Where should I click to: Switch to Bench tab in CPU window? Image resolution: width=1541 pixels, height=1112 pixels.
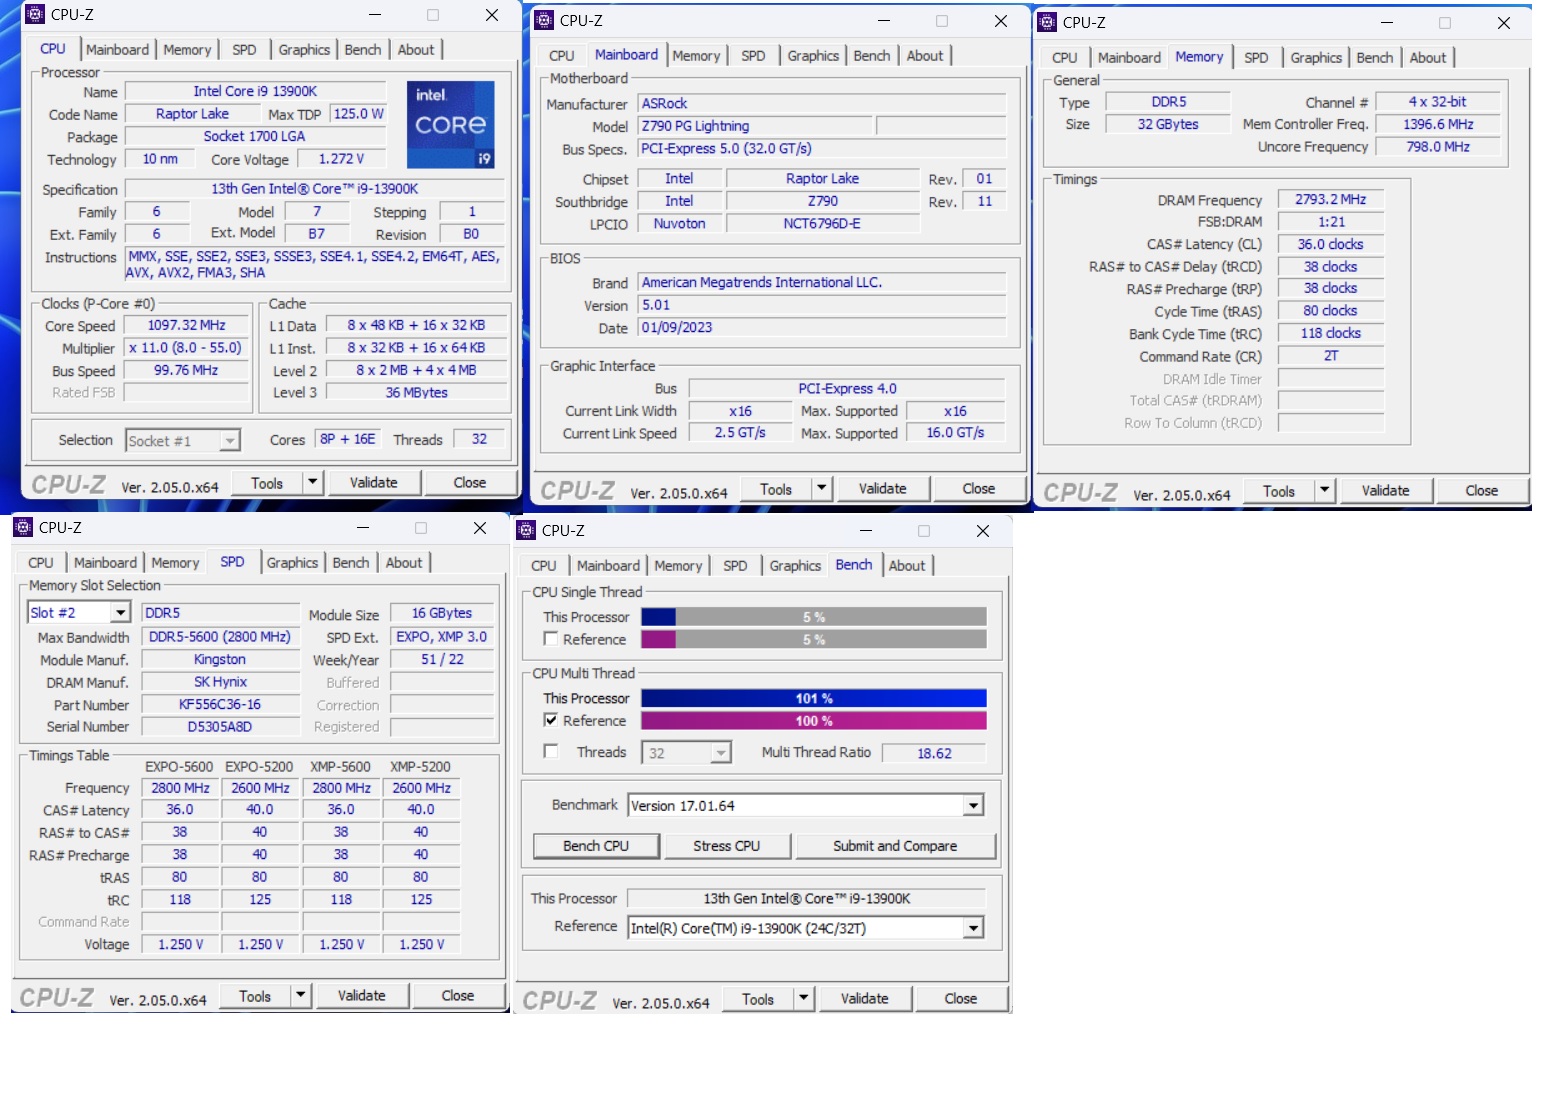tap(362, 50)
